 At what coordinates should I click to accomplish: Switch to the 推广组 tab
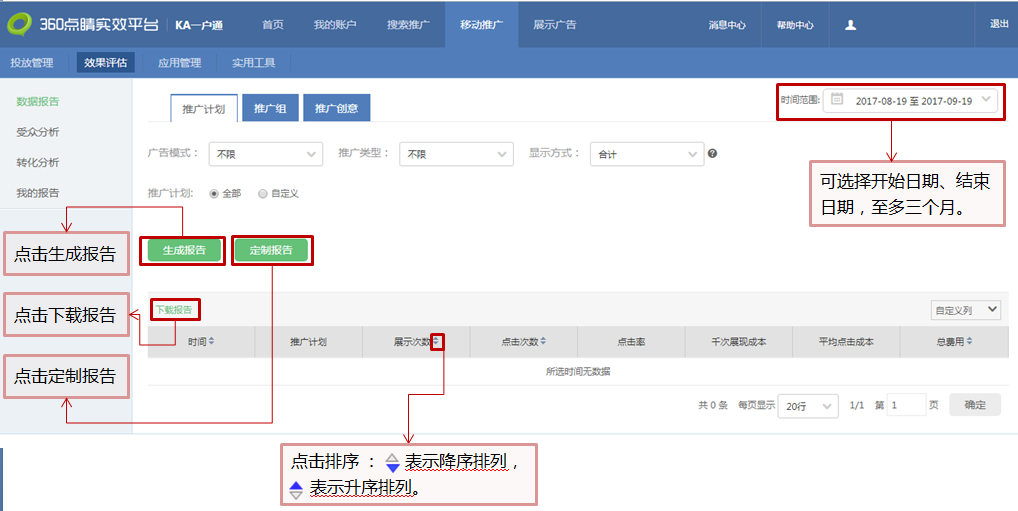pos(270,109)
